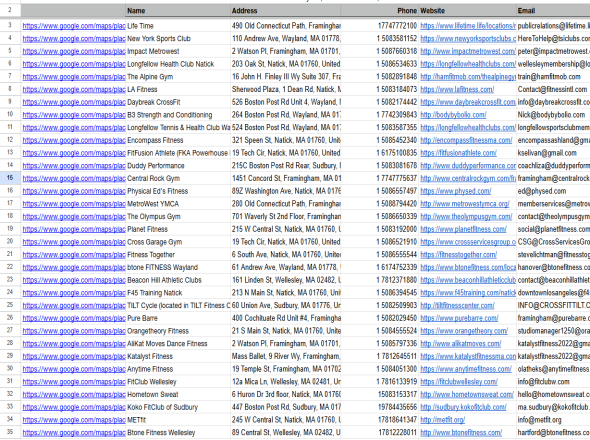Open the fitclubwellesley.com website link
This screenshot has width=590, height=440.
[x=459, y=382]
